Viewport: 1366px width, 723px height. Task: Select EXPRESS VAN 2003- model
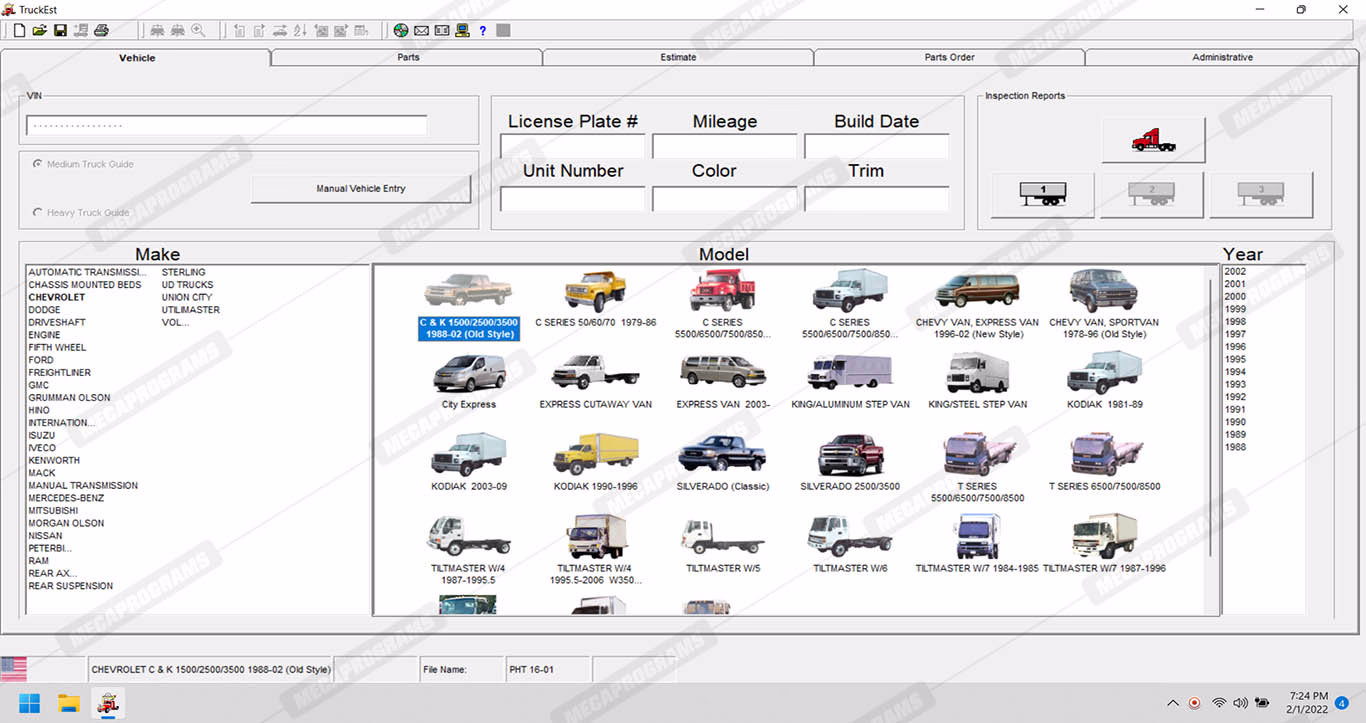pos(723,382)
